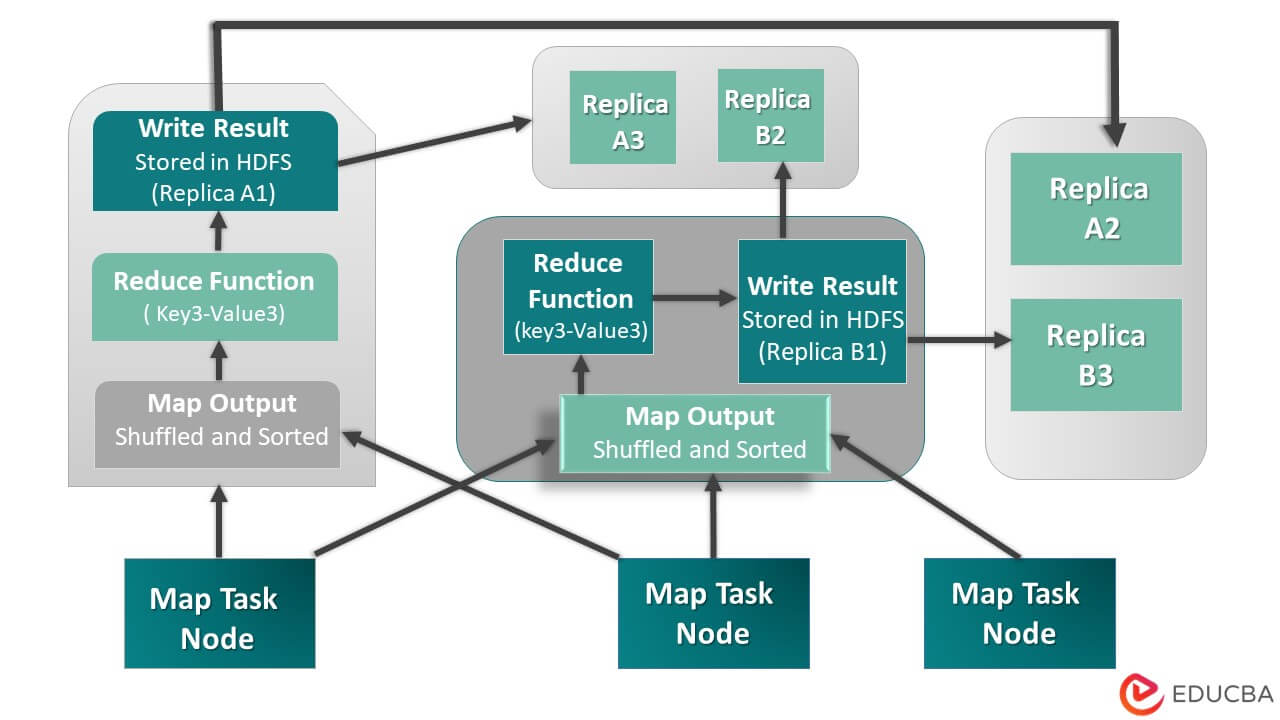The height and width of the screenshot is (720, 1280).
Task: Select the right Map Task Node box
Action: click(x=1019, y=613)
